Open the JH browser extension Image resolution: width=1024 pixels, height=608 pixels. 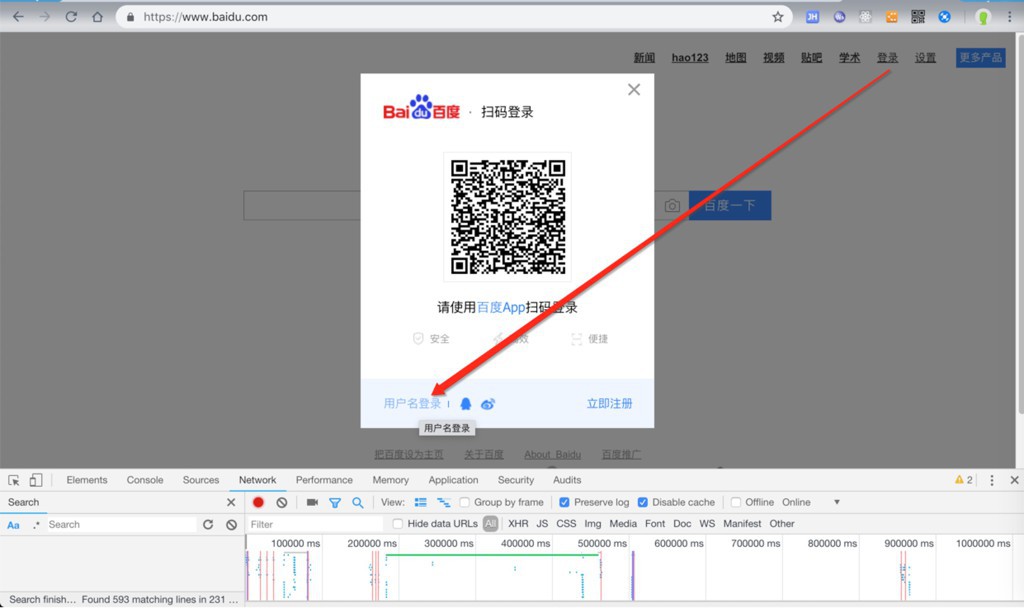click(x=812, y=17)
